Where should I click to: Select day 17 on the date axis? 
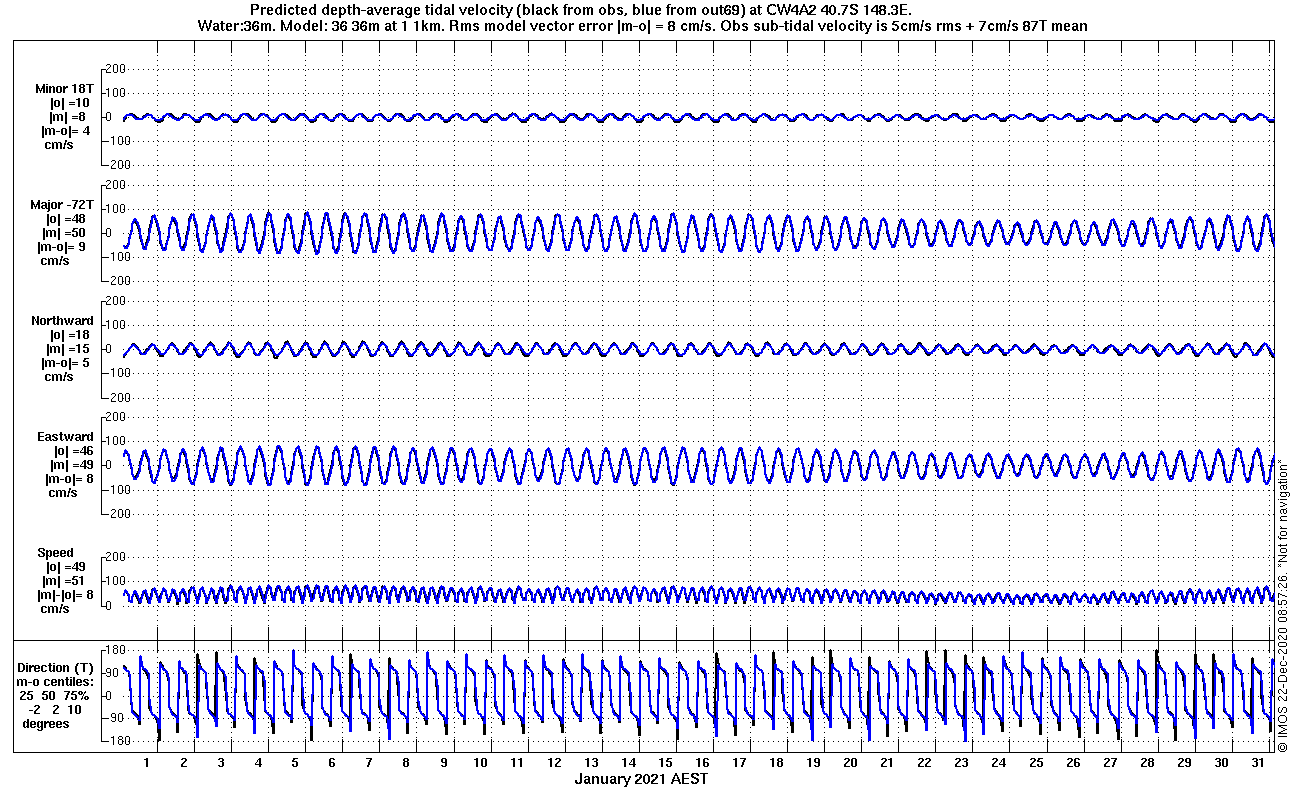[x=739, y=763]
